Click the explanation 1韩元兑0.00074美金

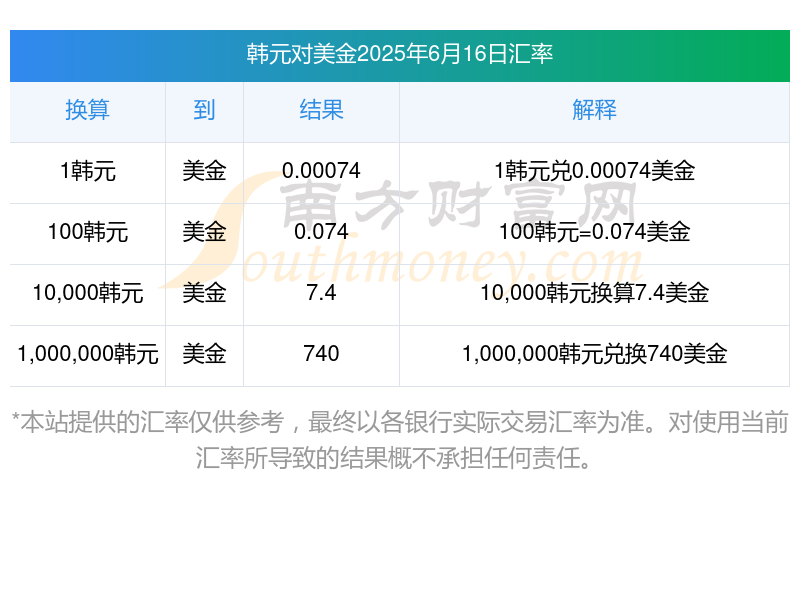click(594, 171)
